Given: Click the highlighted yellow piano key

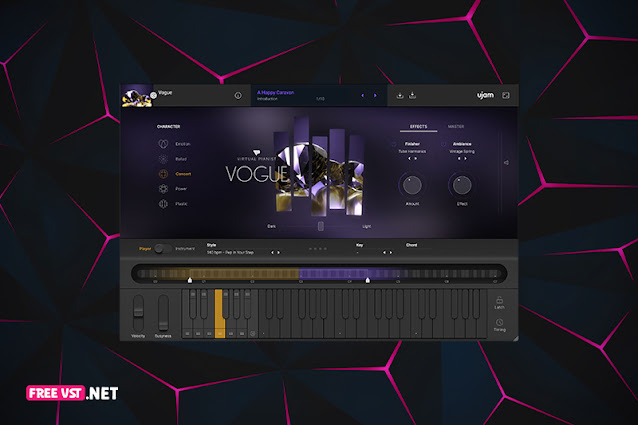Looking at the screenshot, I should click(219, 314).
